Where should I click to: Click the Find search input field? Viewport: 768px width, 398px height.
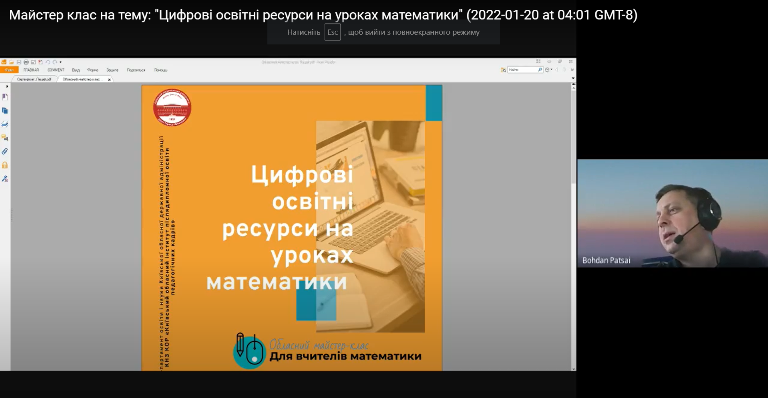click(x=526, y=70)
